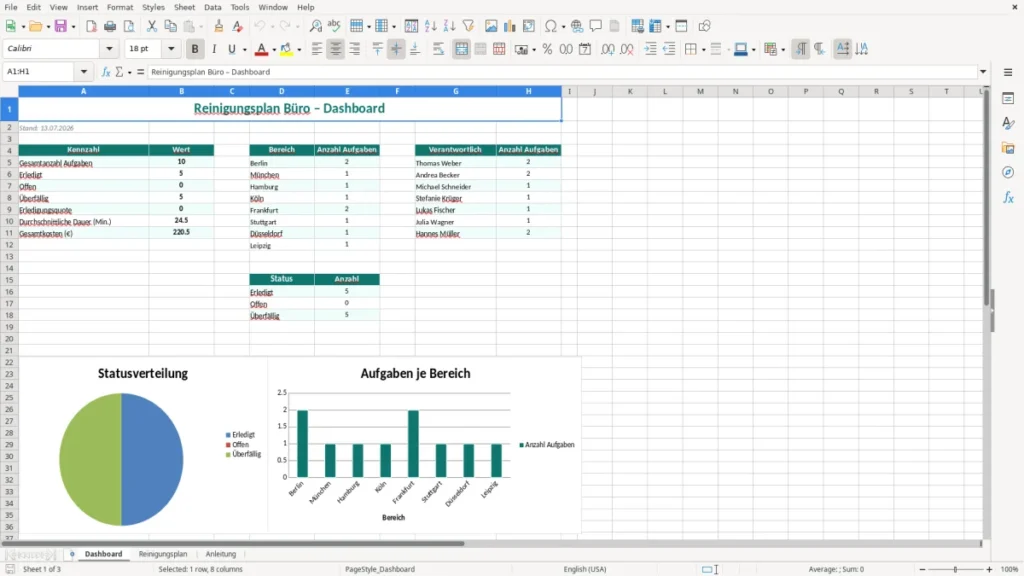Toggle Italic formatting

click(214, 49)
